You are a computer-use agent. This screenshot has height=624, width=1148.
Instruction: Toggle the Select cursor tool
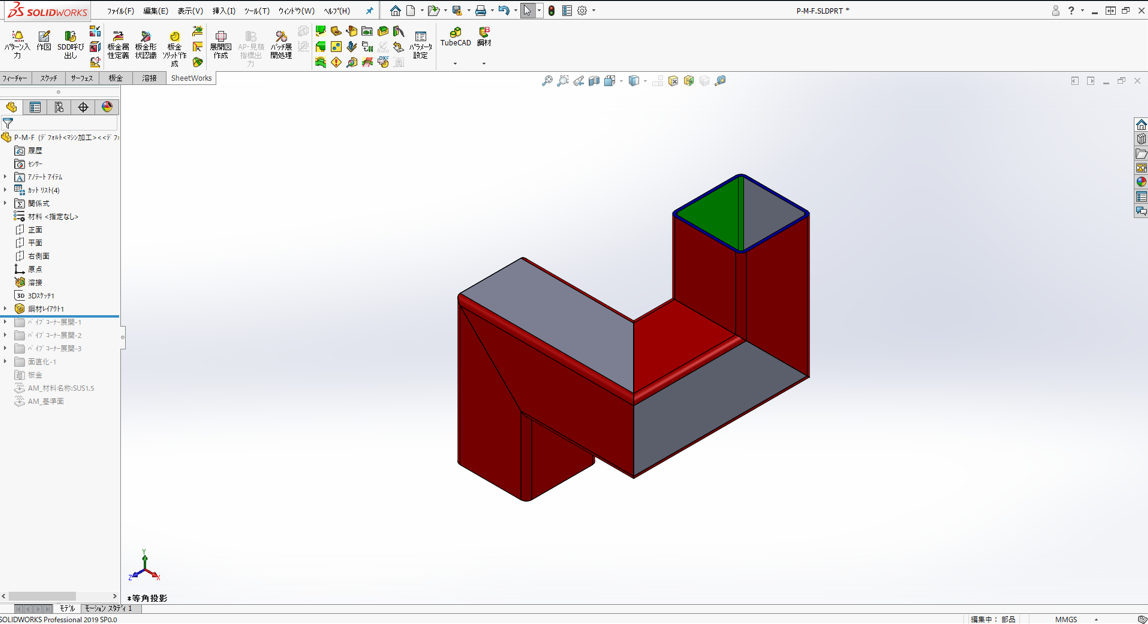tap(527, 11)
